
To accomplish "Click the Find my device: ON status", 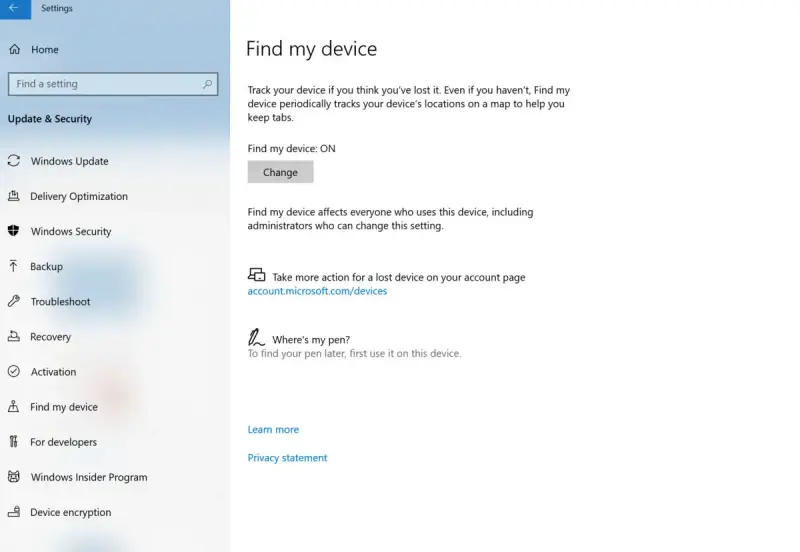I will click(292, 148).
